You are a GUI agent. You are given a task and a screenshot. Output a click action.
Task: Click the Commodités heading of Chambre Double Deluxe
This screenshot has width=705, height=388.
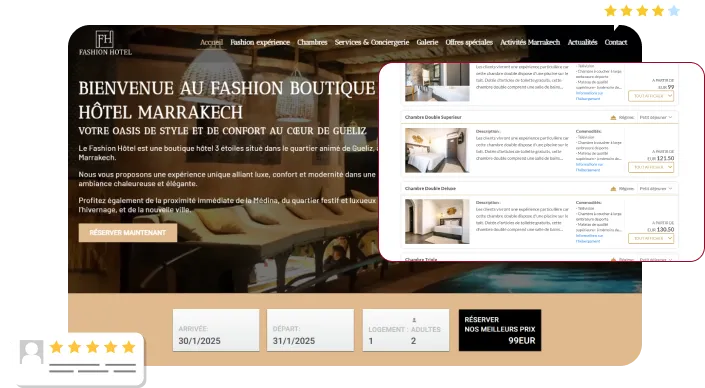(589, 202)
